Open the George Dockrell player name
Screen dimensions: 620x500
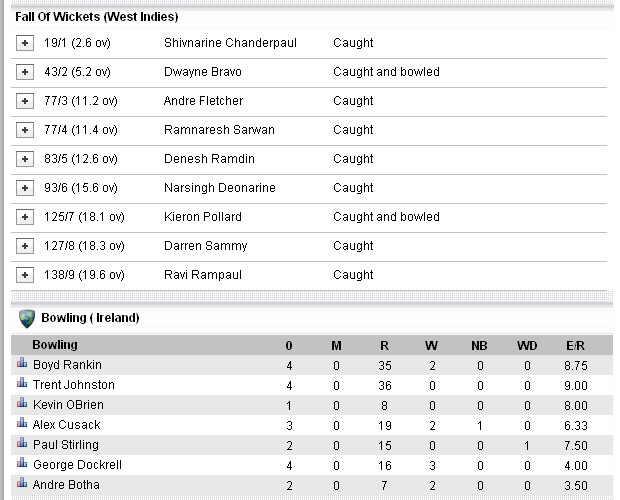[78, 465]
